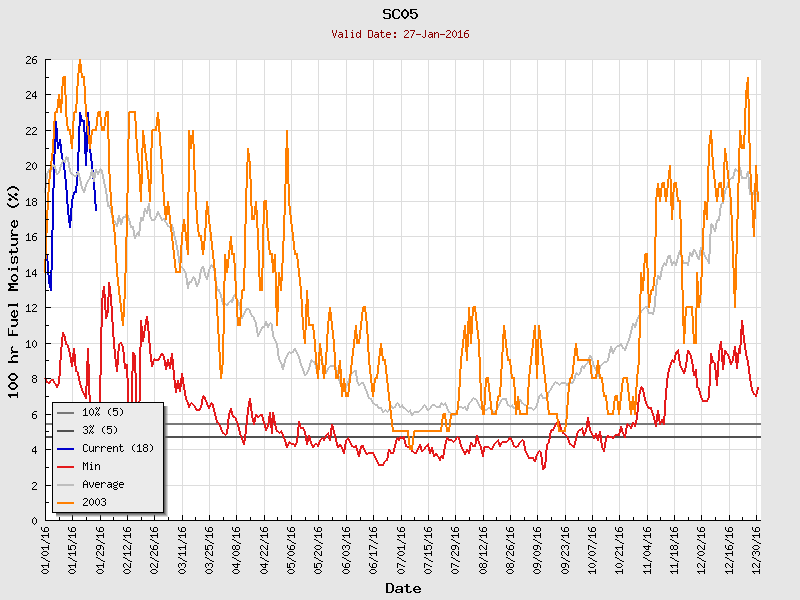
Task: Click the red Min line swatch in legend
Action: [x=66, y=466]
